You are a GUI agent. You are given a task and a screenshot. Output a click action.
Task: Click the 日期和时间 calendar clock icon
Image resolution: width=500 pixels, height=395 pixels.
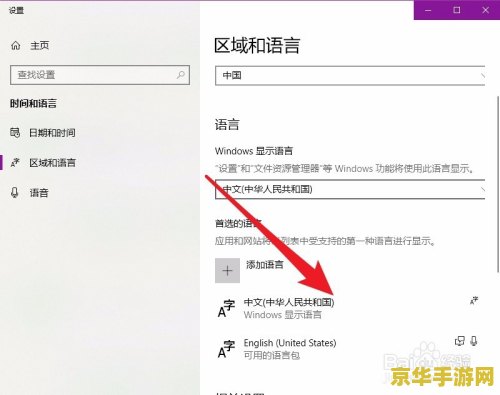15,133
